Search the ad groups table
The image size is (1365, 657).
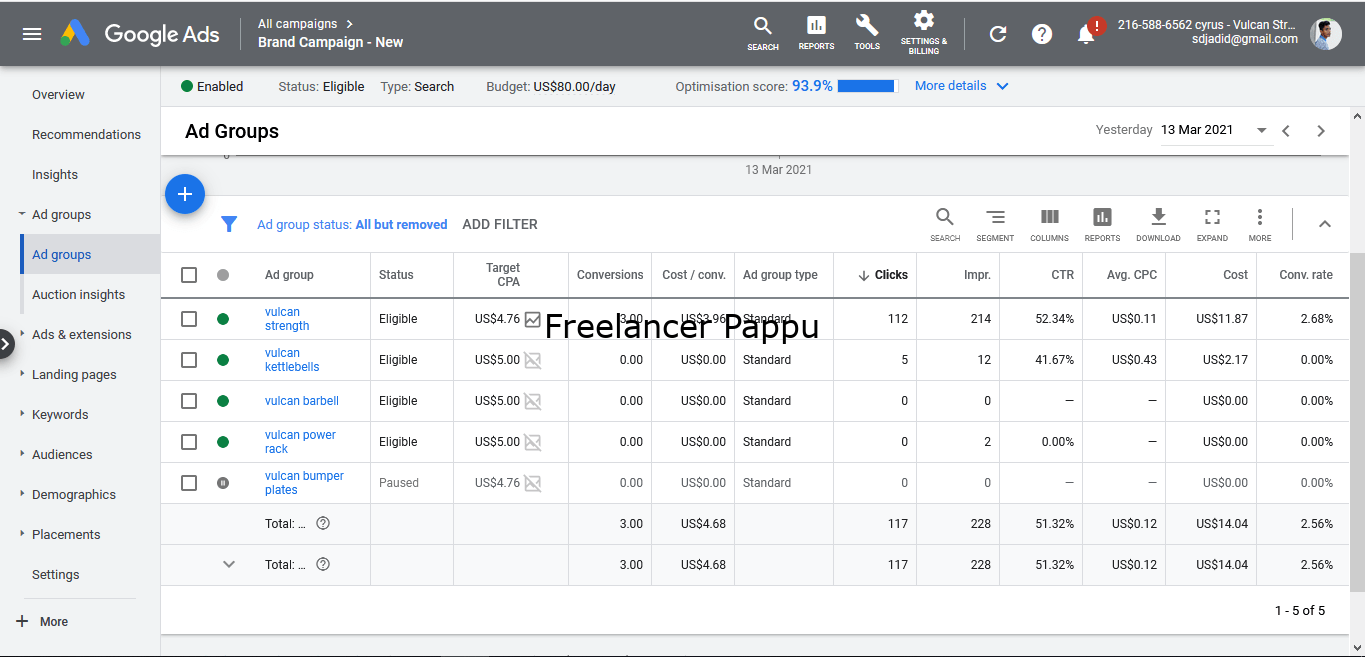[945, 224]
